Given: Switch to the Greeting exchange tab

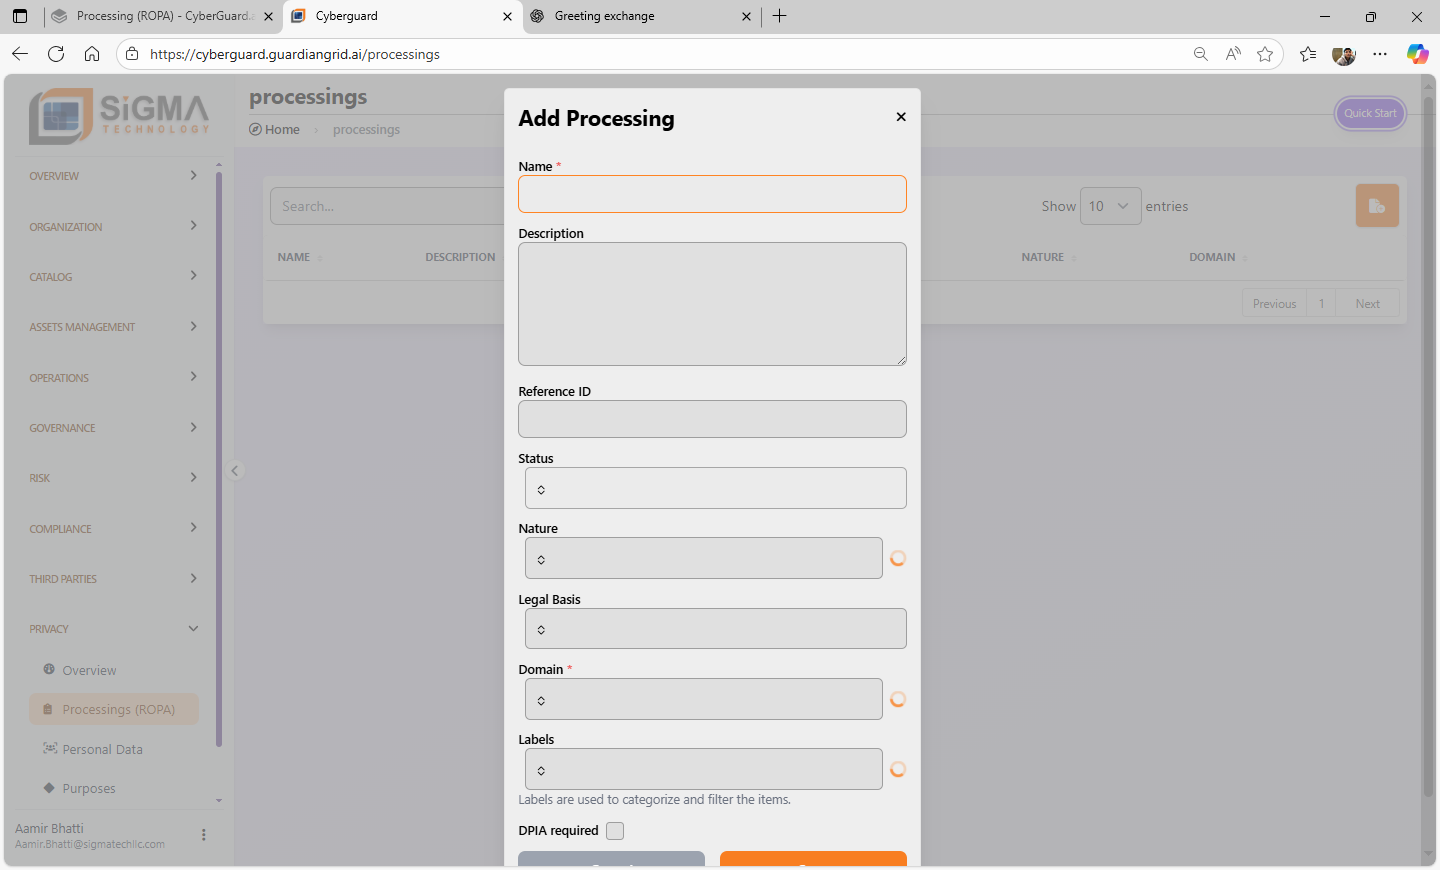Looking at the screenshot, I should (640, 16).
